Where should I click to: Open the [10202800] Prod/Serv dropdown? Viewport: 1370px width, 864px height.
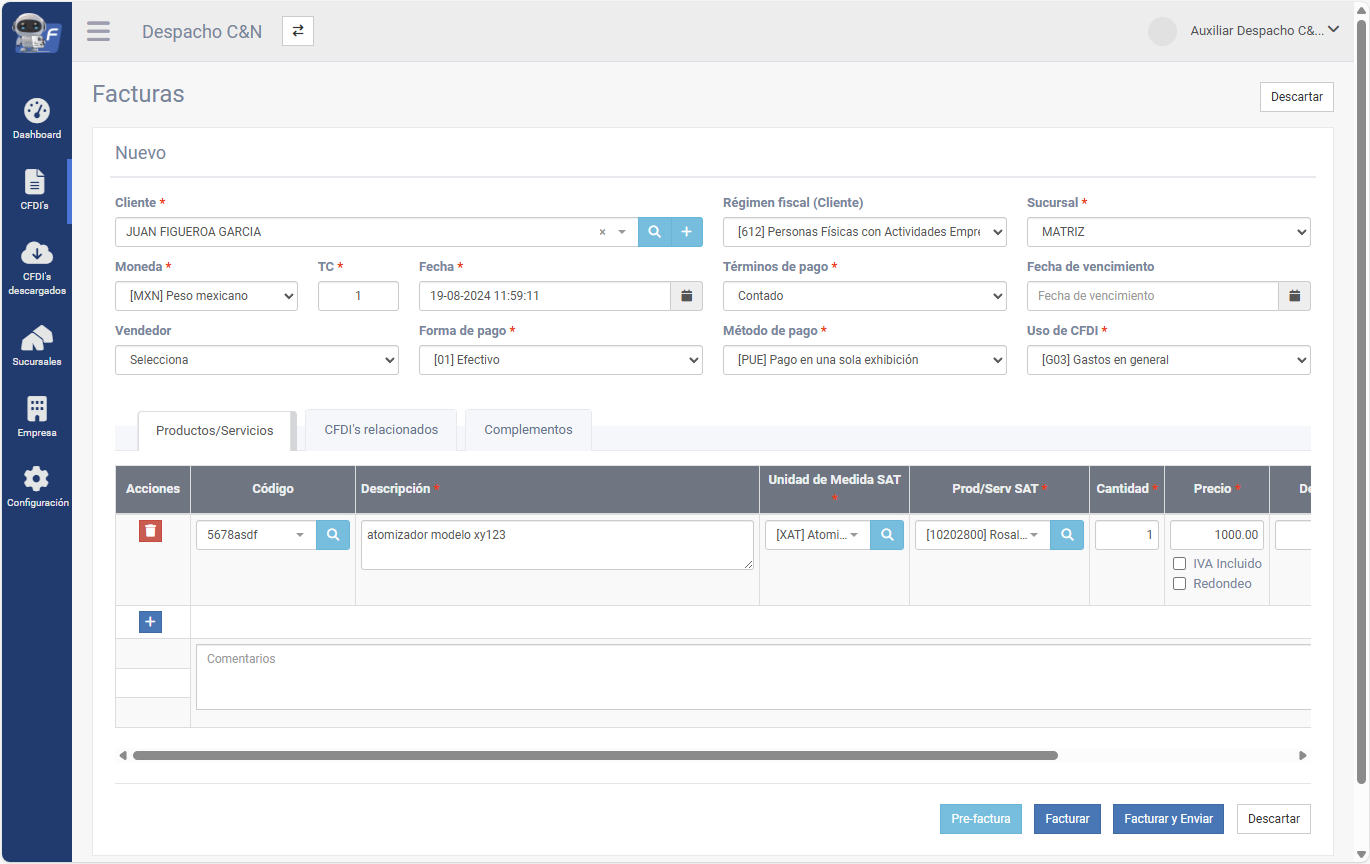983,535
